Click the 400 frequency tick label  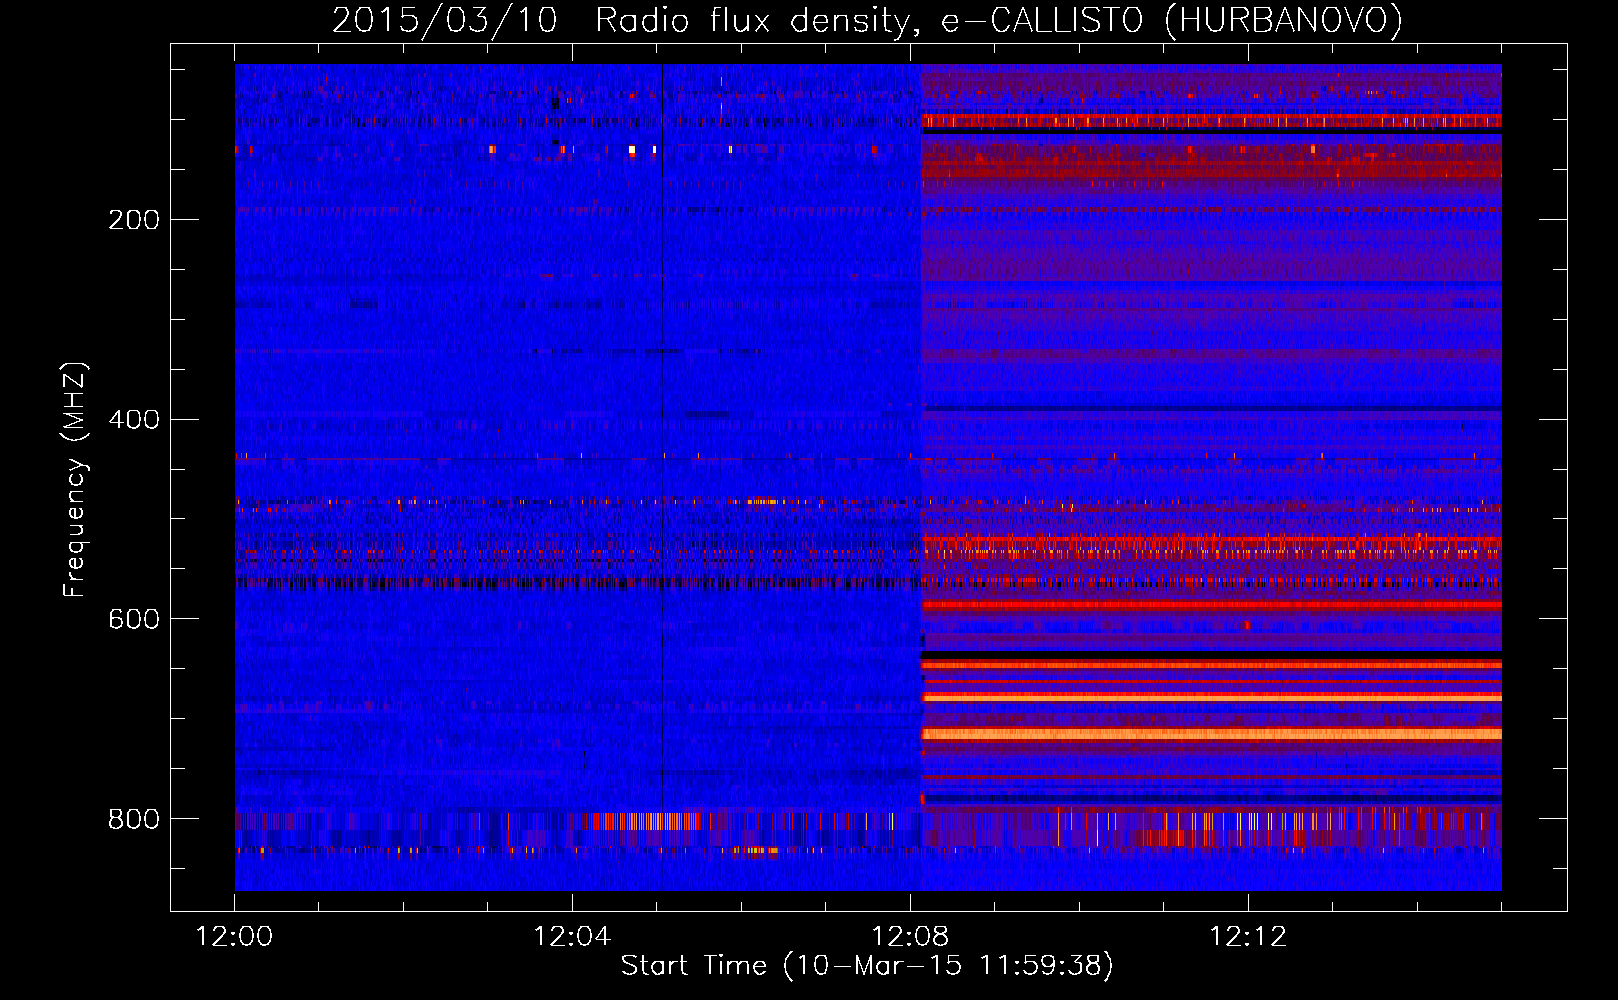pos(134,419)
